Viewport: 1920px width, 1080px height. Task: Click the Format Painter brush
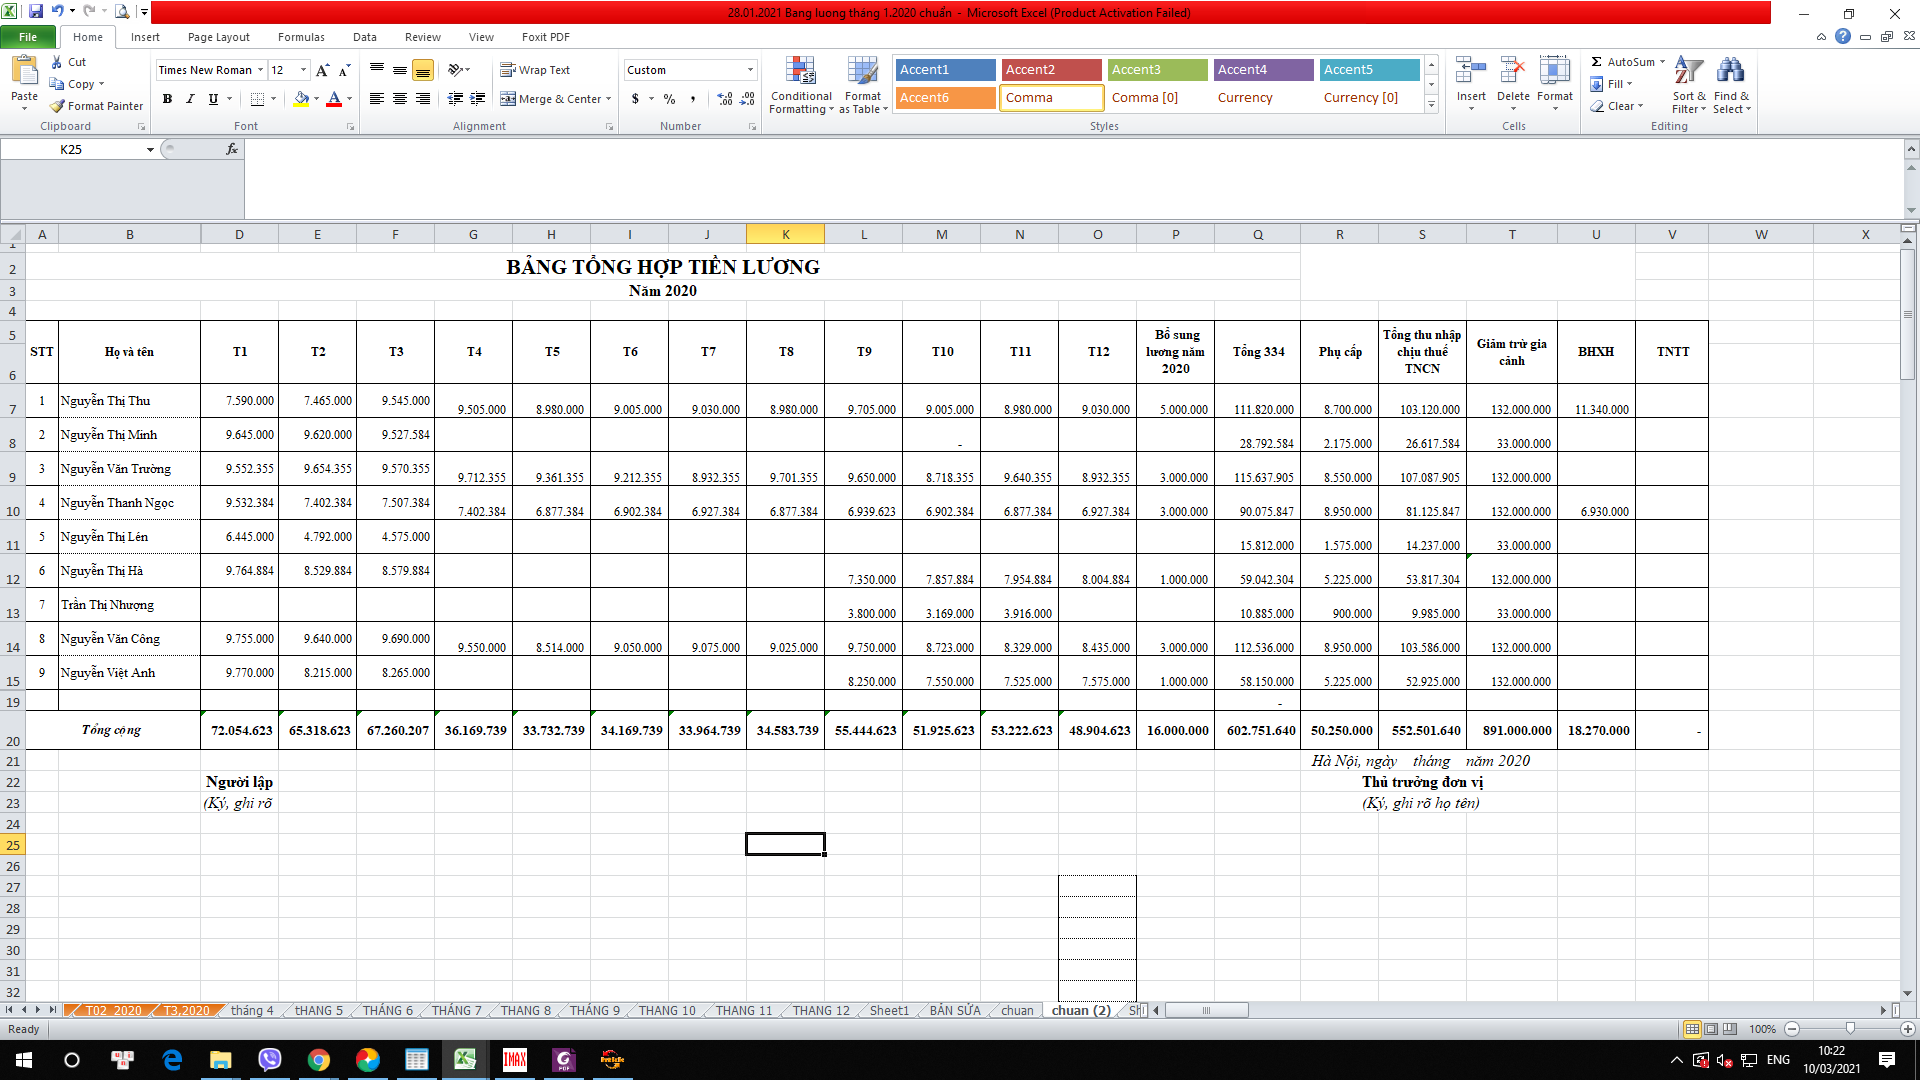point(57,106)
